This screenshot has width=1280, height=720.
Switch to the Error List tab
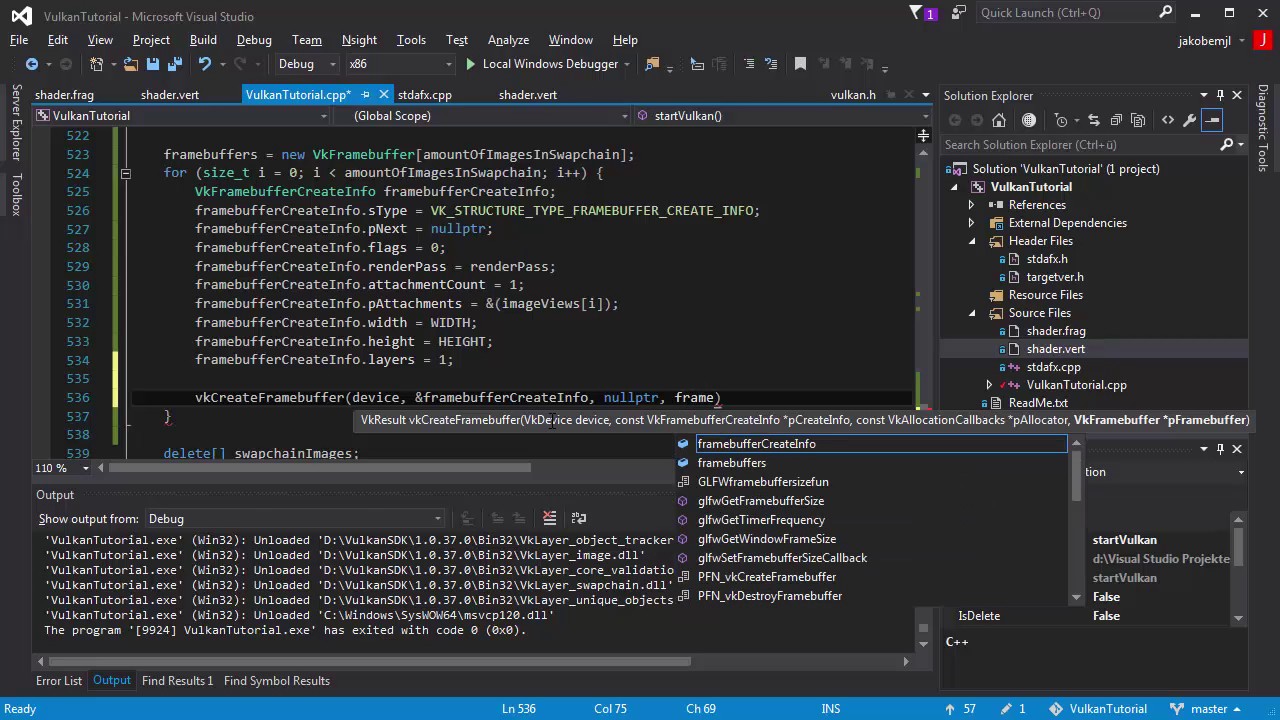click(59, 681)
